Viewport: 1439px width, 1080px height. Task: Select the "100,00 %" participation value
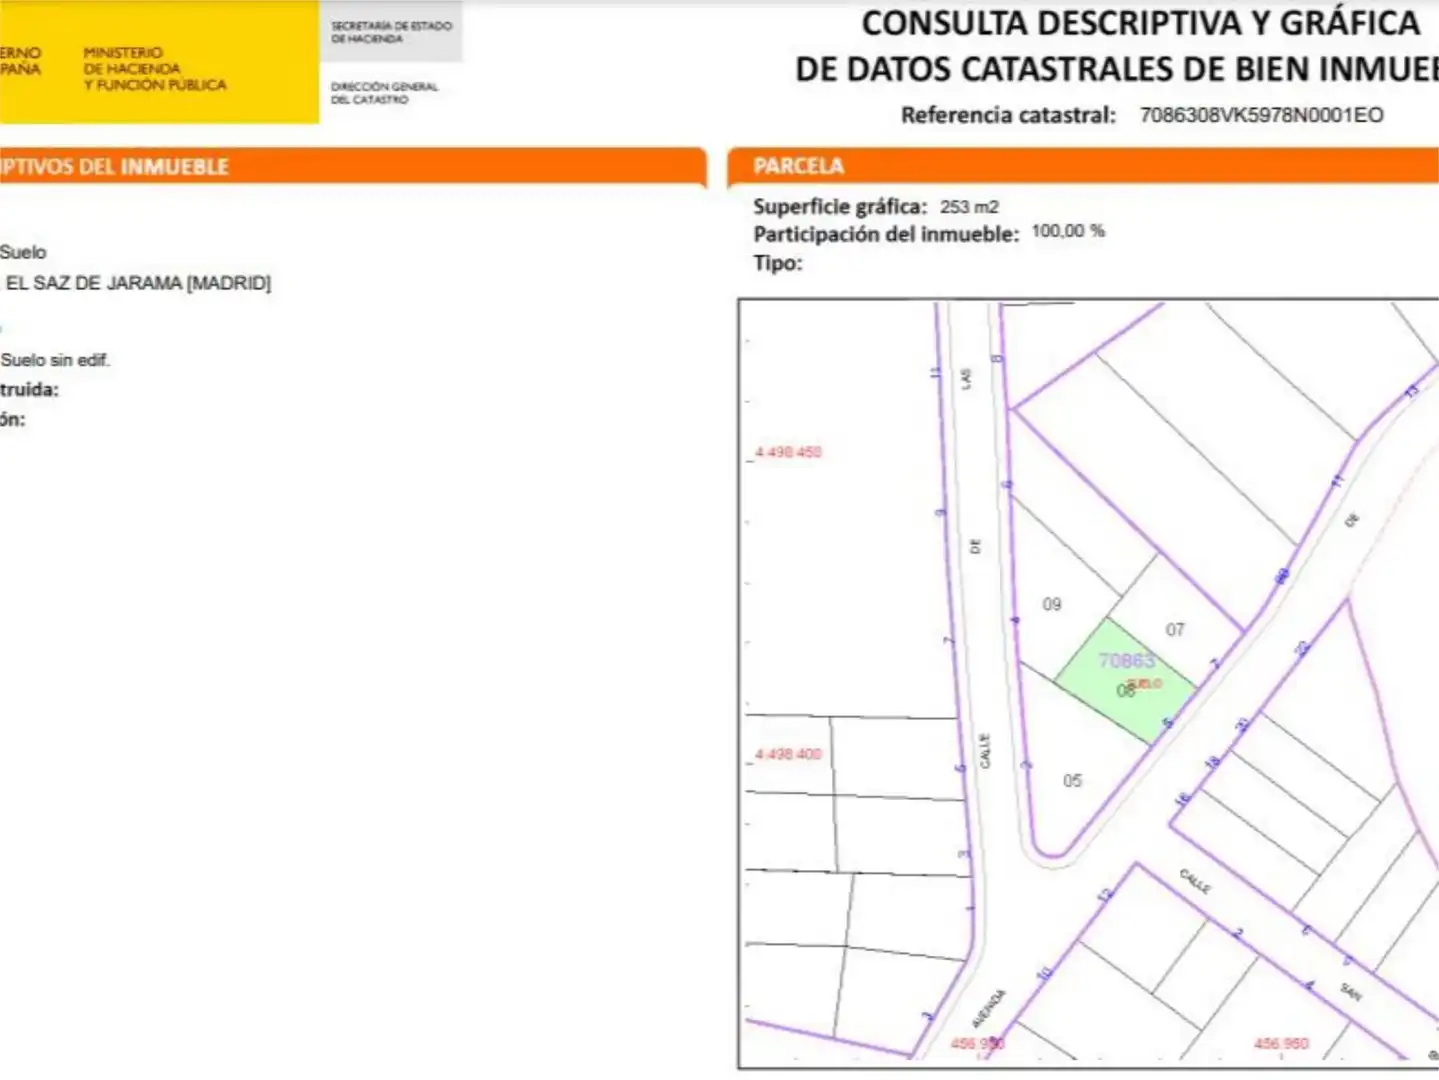[x=1068, y=231]
